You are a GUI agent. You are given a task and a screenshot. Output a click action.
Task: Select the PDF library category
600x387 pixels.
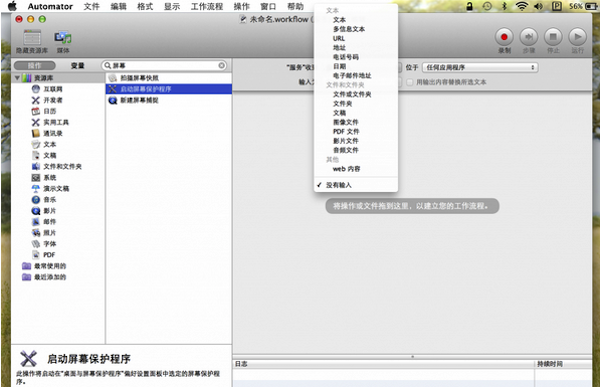[49, 255]
